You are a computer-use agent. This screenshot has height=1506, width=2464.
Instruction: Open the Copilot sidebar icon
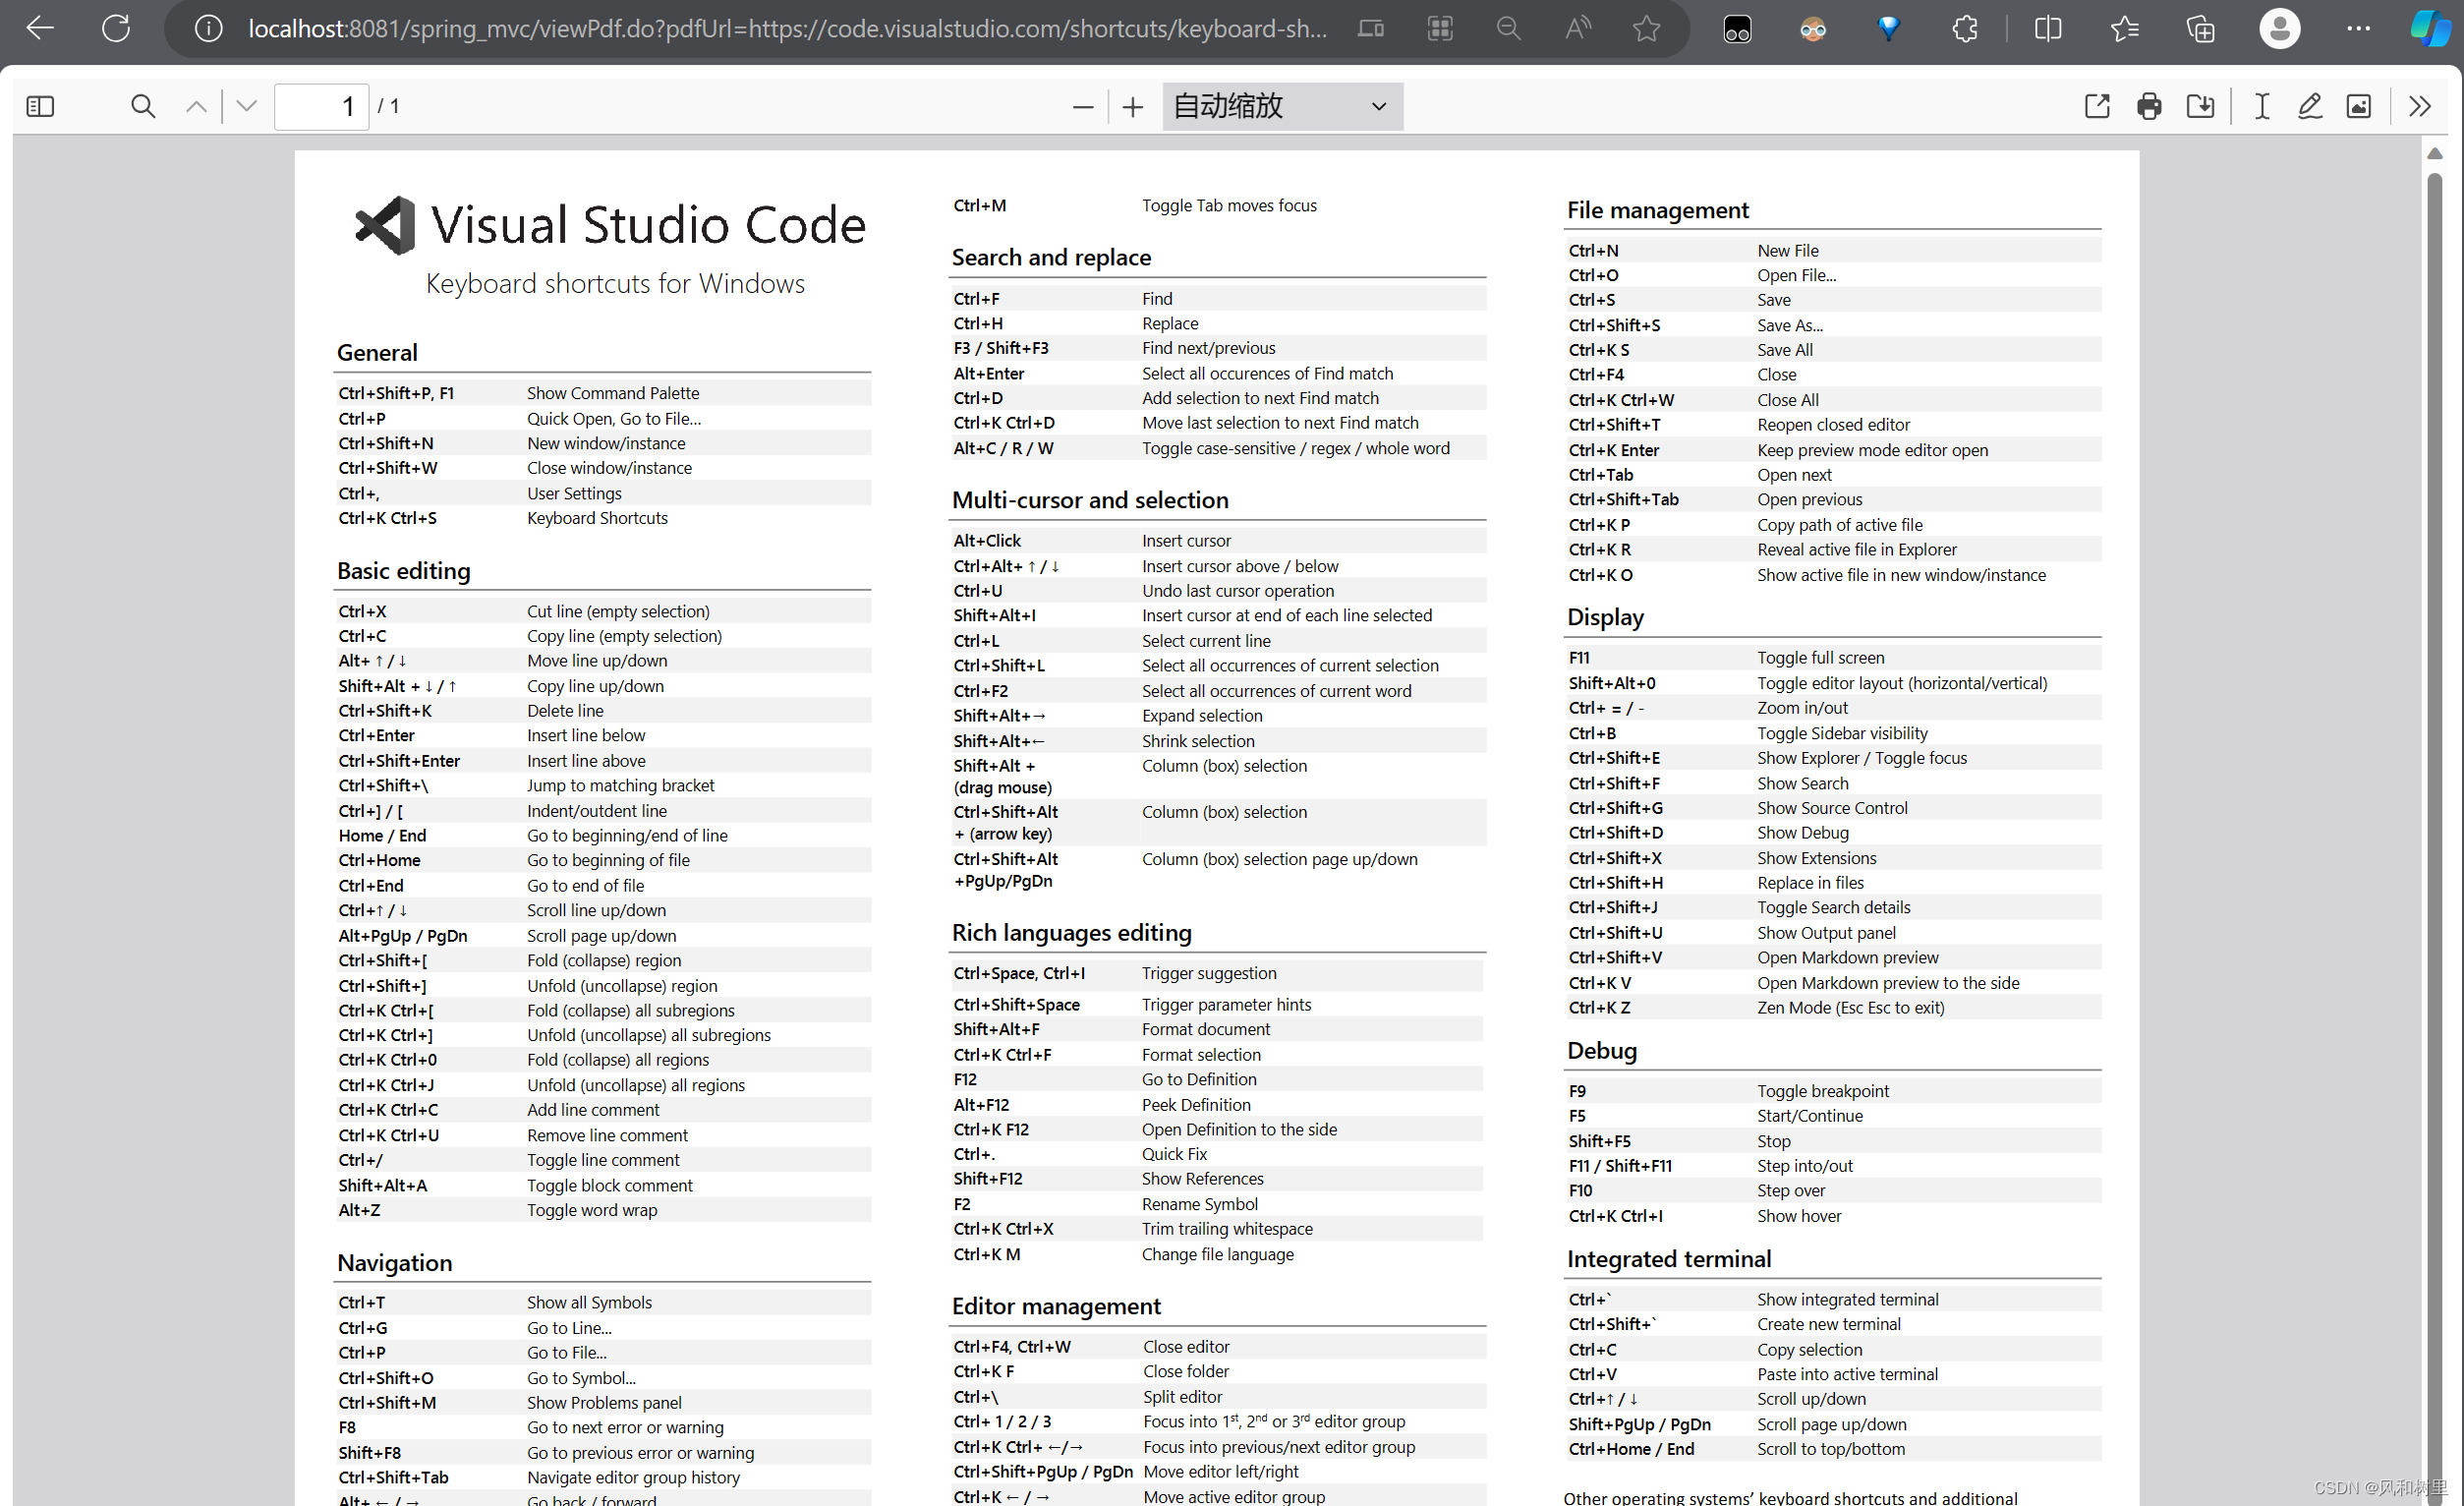[2431, 29]
